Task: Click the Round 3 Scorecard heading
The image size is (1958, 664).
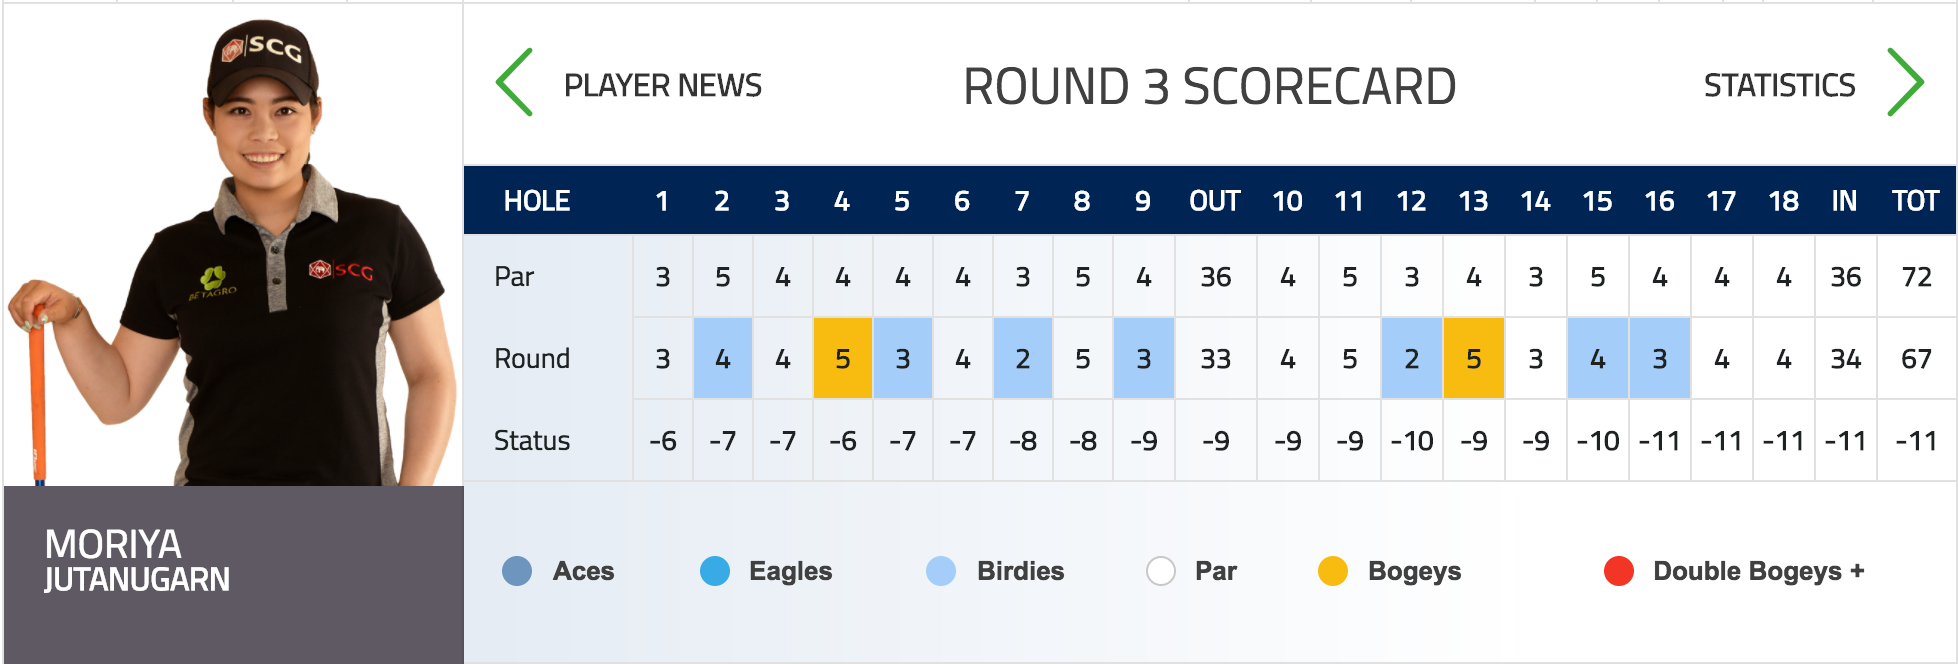Action: point(1209,87)
